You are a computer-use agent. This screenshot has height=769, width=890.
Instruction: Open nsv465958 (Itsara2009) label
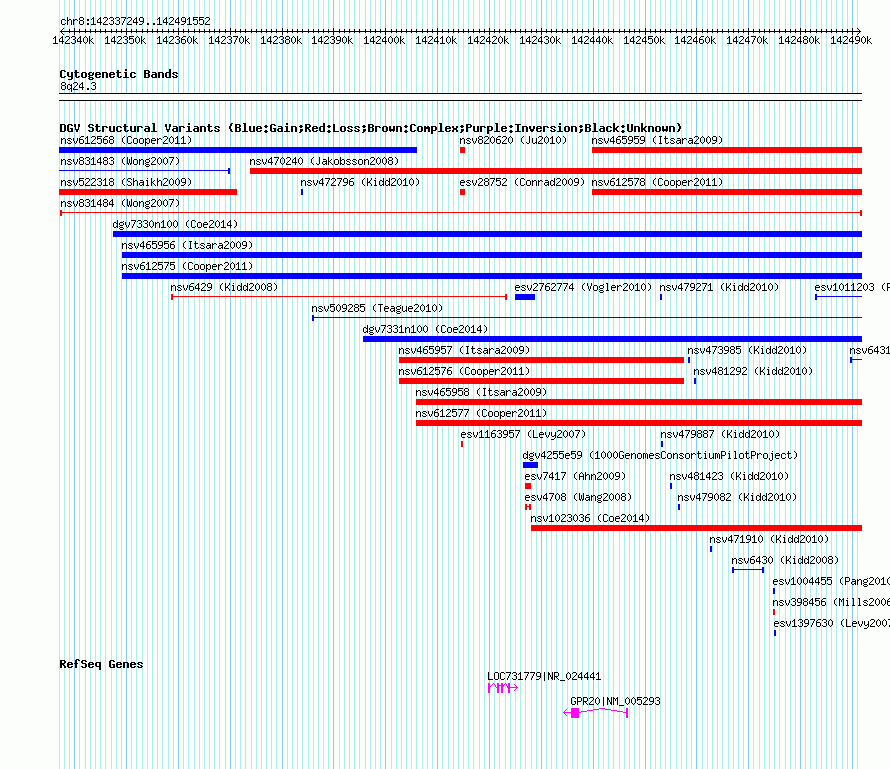pos(481,392)
